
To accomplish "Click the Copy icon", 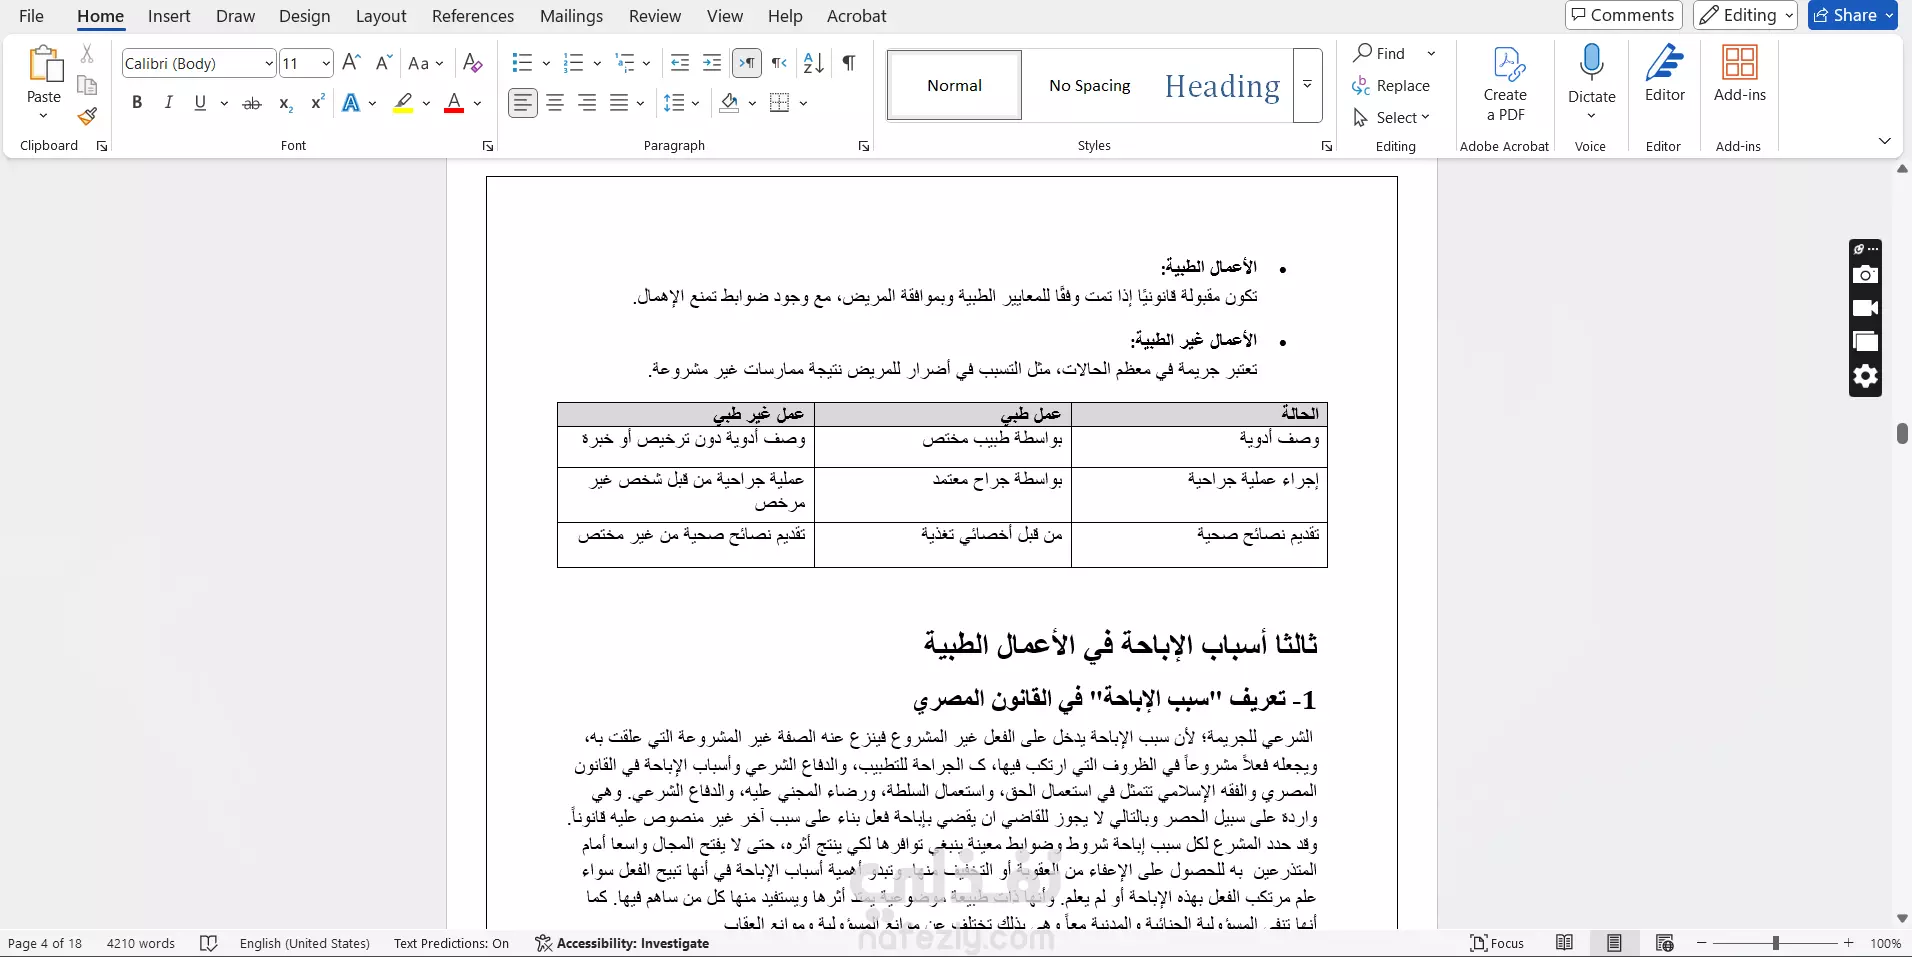I will (87, 85).
